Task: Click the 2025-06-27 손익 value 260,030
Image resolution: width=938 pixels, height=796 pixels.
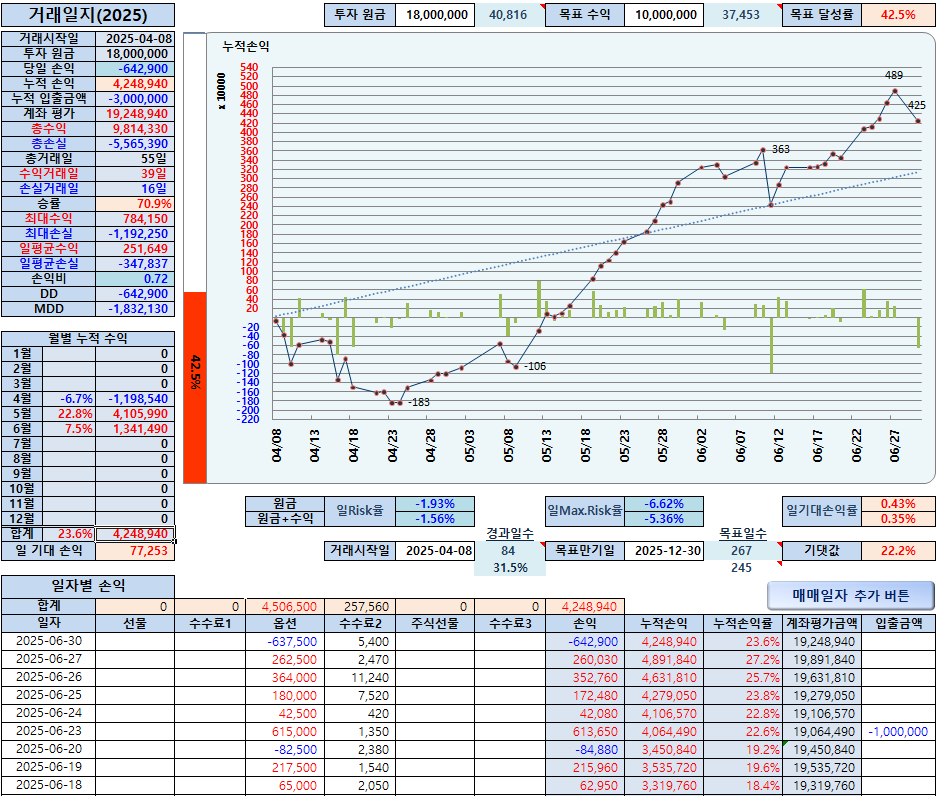Action: coord(585,660)
